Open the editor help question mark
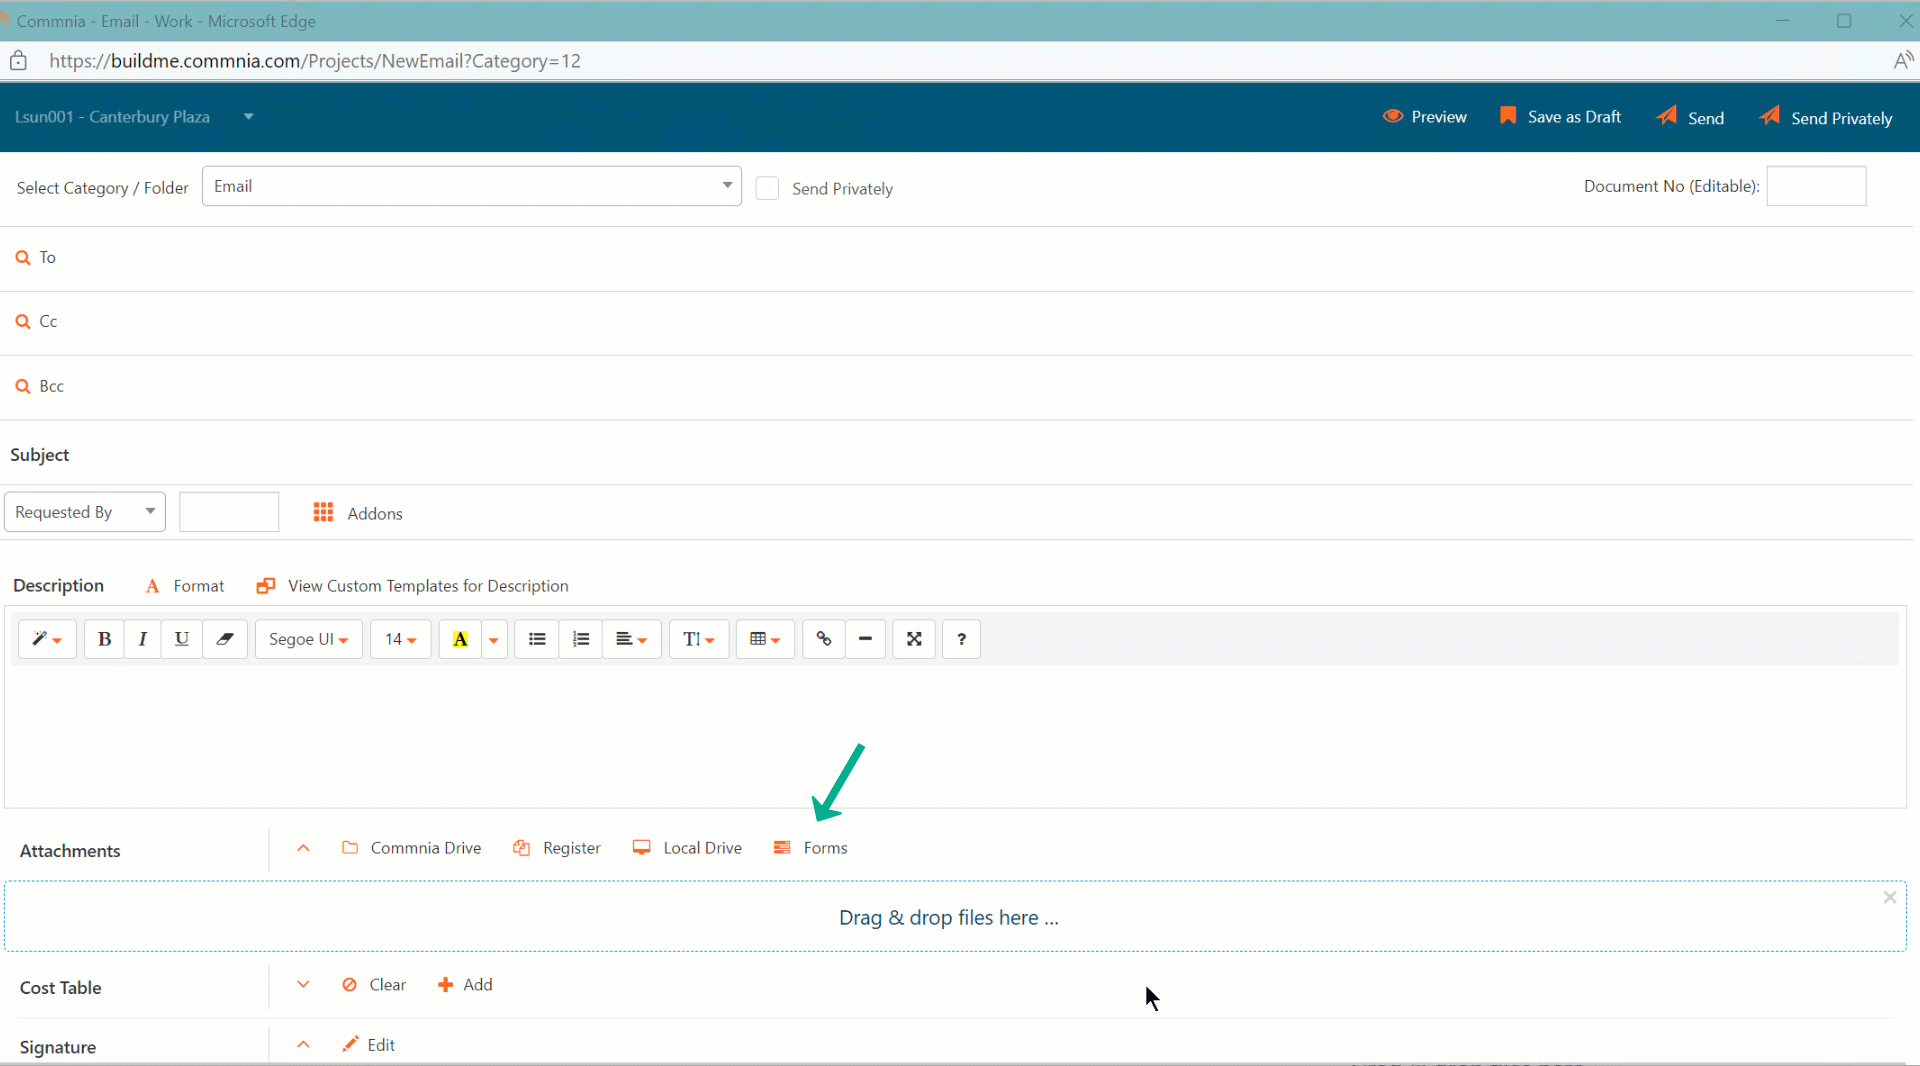This screenshot has width=1920, height=1066. (x=961, y=639)
